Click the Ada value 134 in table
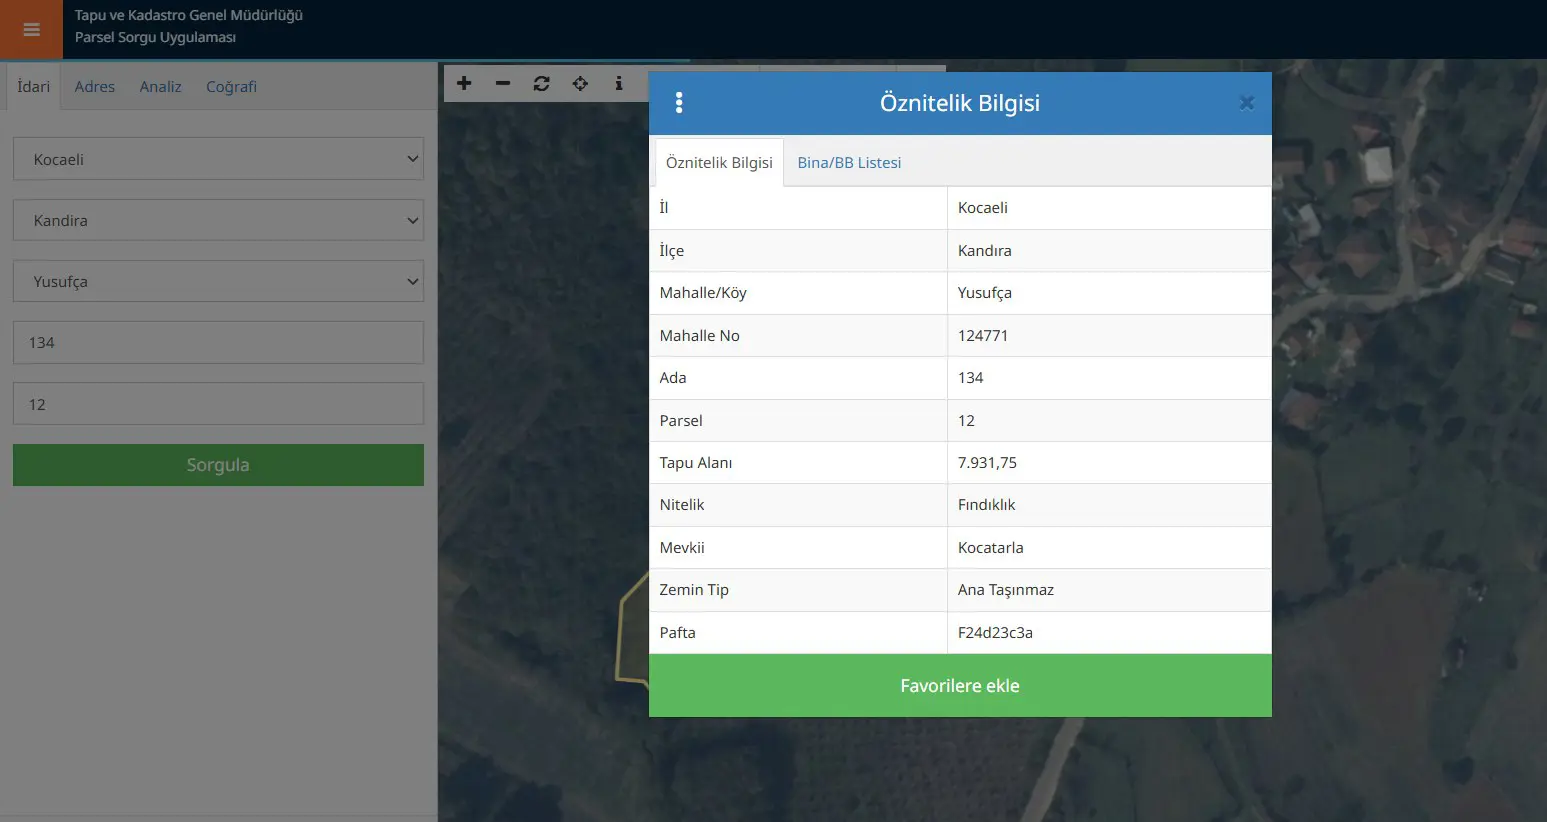 click(x=970, y=378)
